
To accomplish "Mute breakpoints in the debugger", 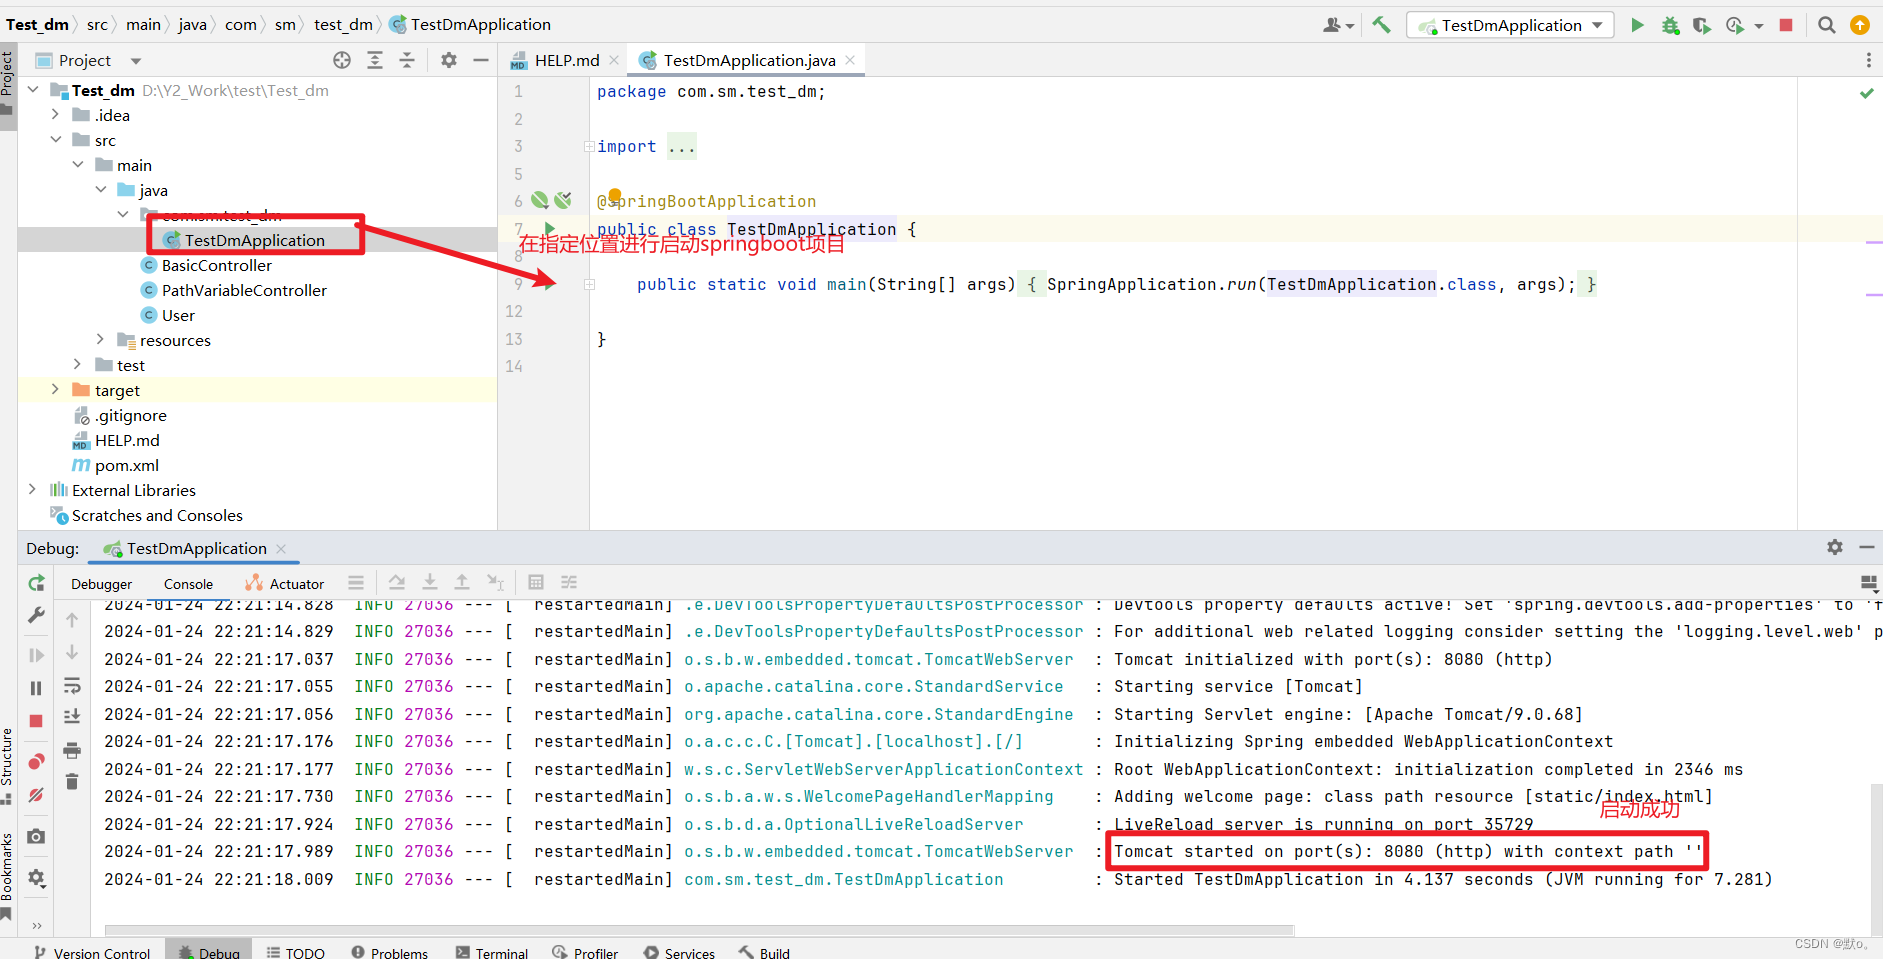I will tap(36, 794).
